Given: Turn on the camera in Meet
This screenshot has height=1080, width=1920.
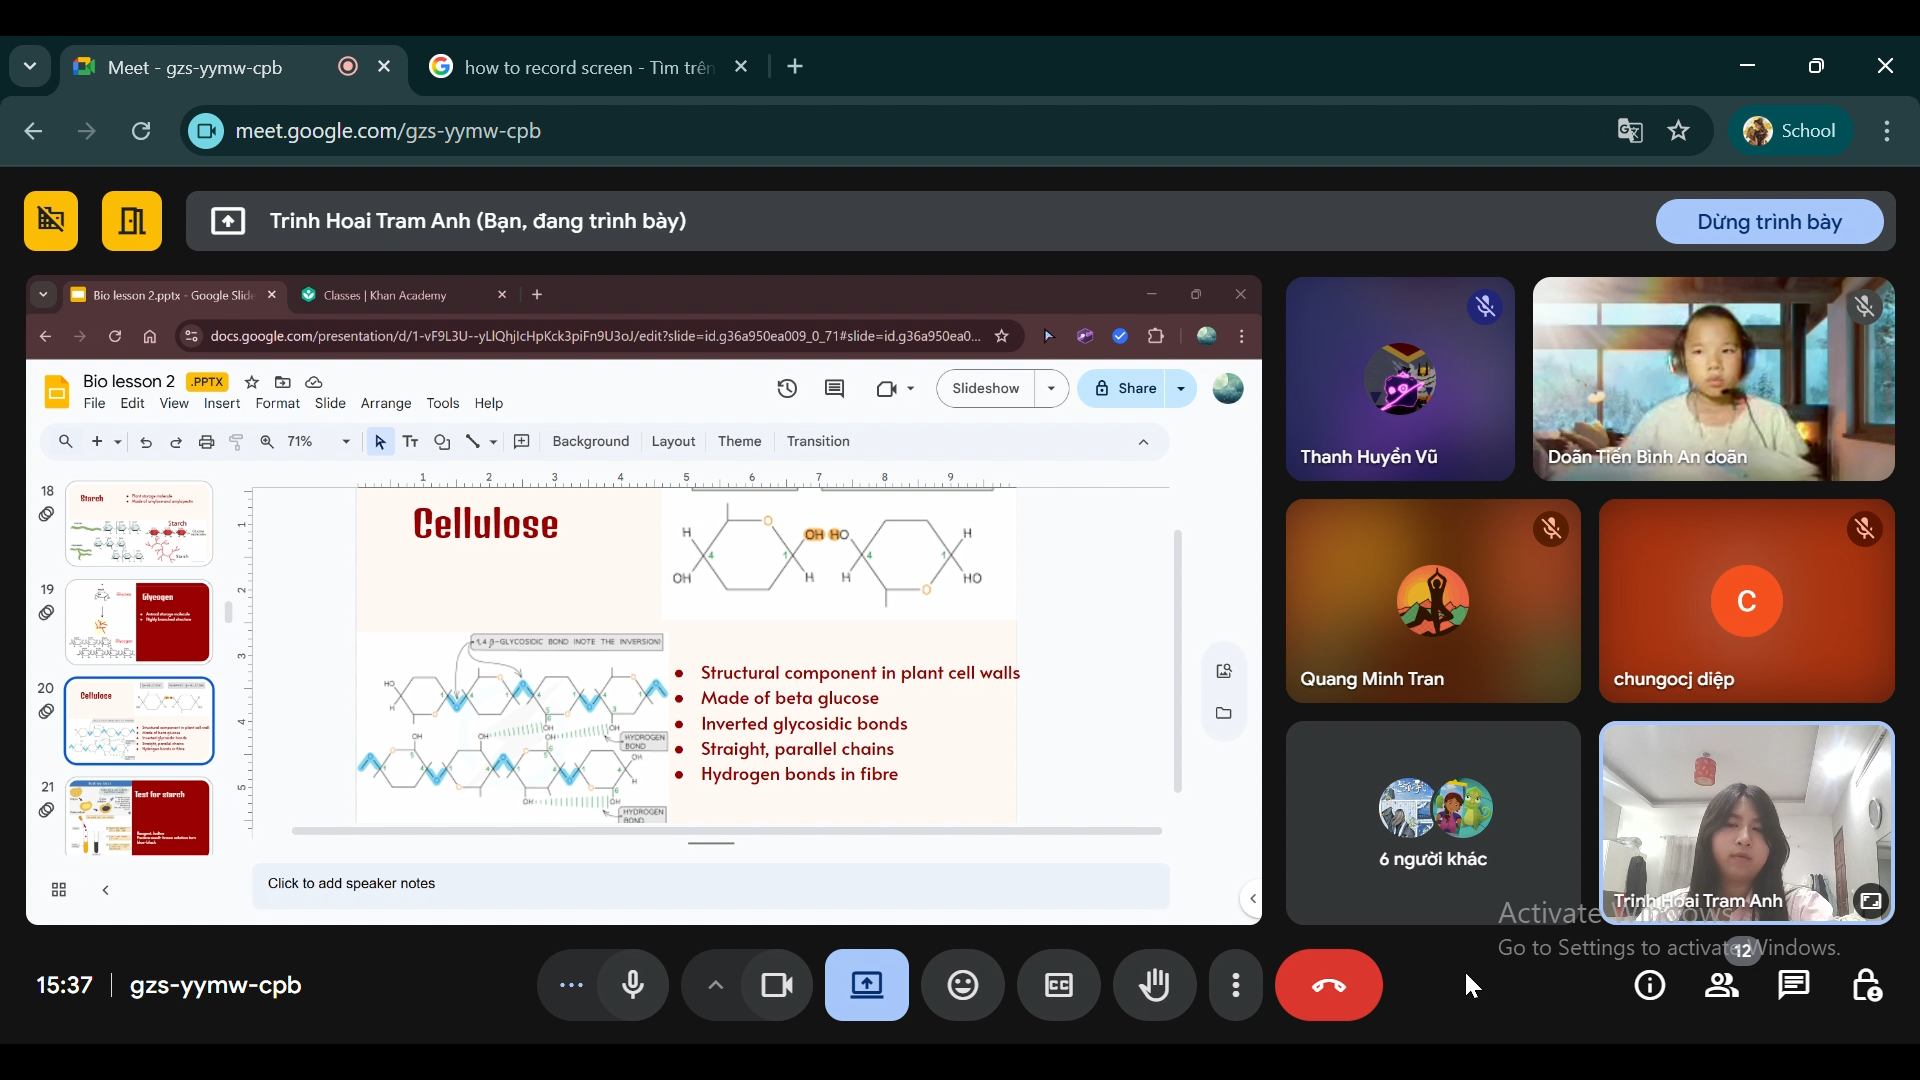Looking at the screenshot, I should (x=776, y=985).
